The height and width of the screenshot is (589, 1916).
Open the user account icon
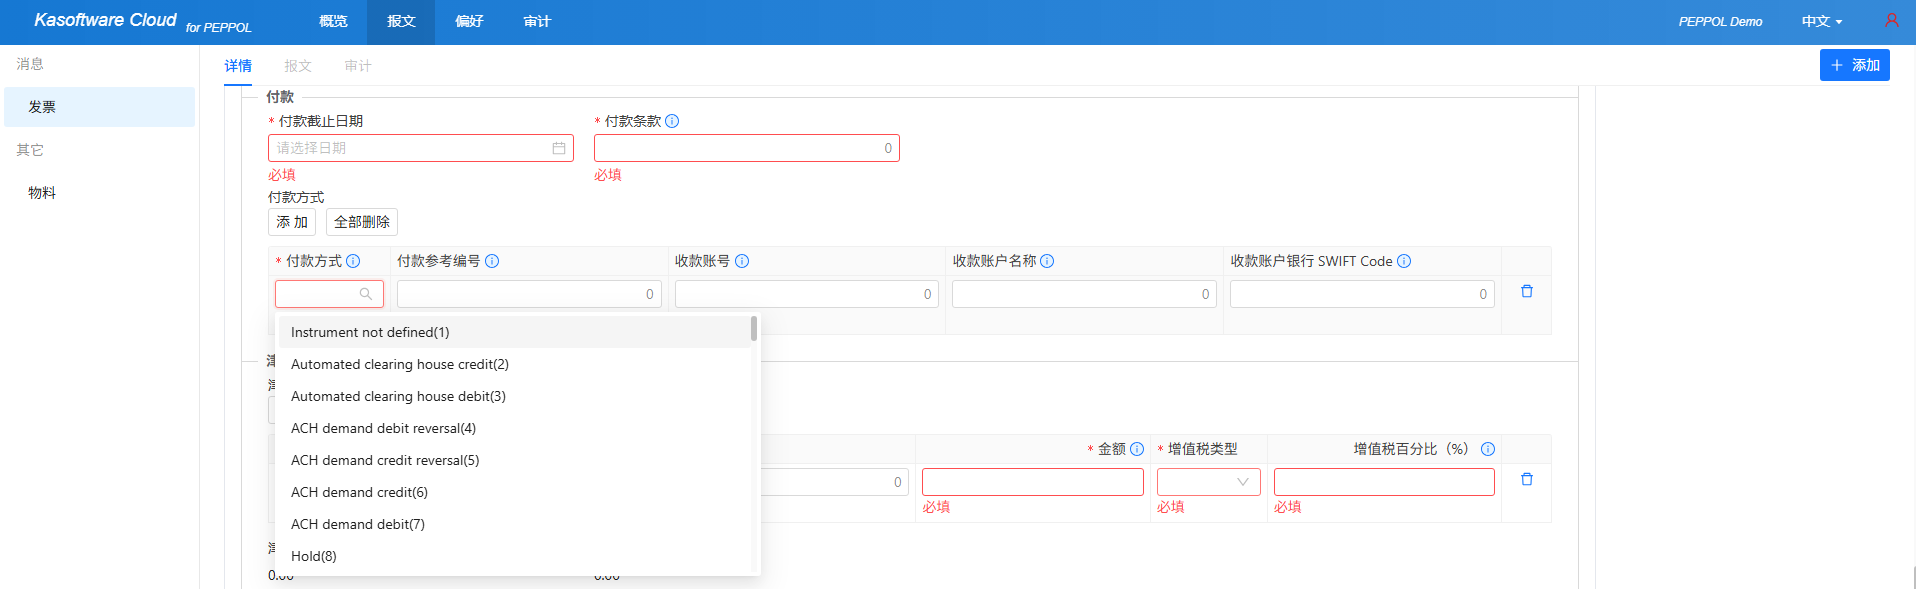[x=1891, y=21]
